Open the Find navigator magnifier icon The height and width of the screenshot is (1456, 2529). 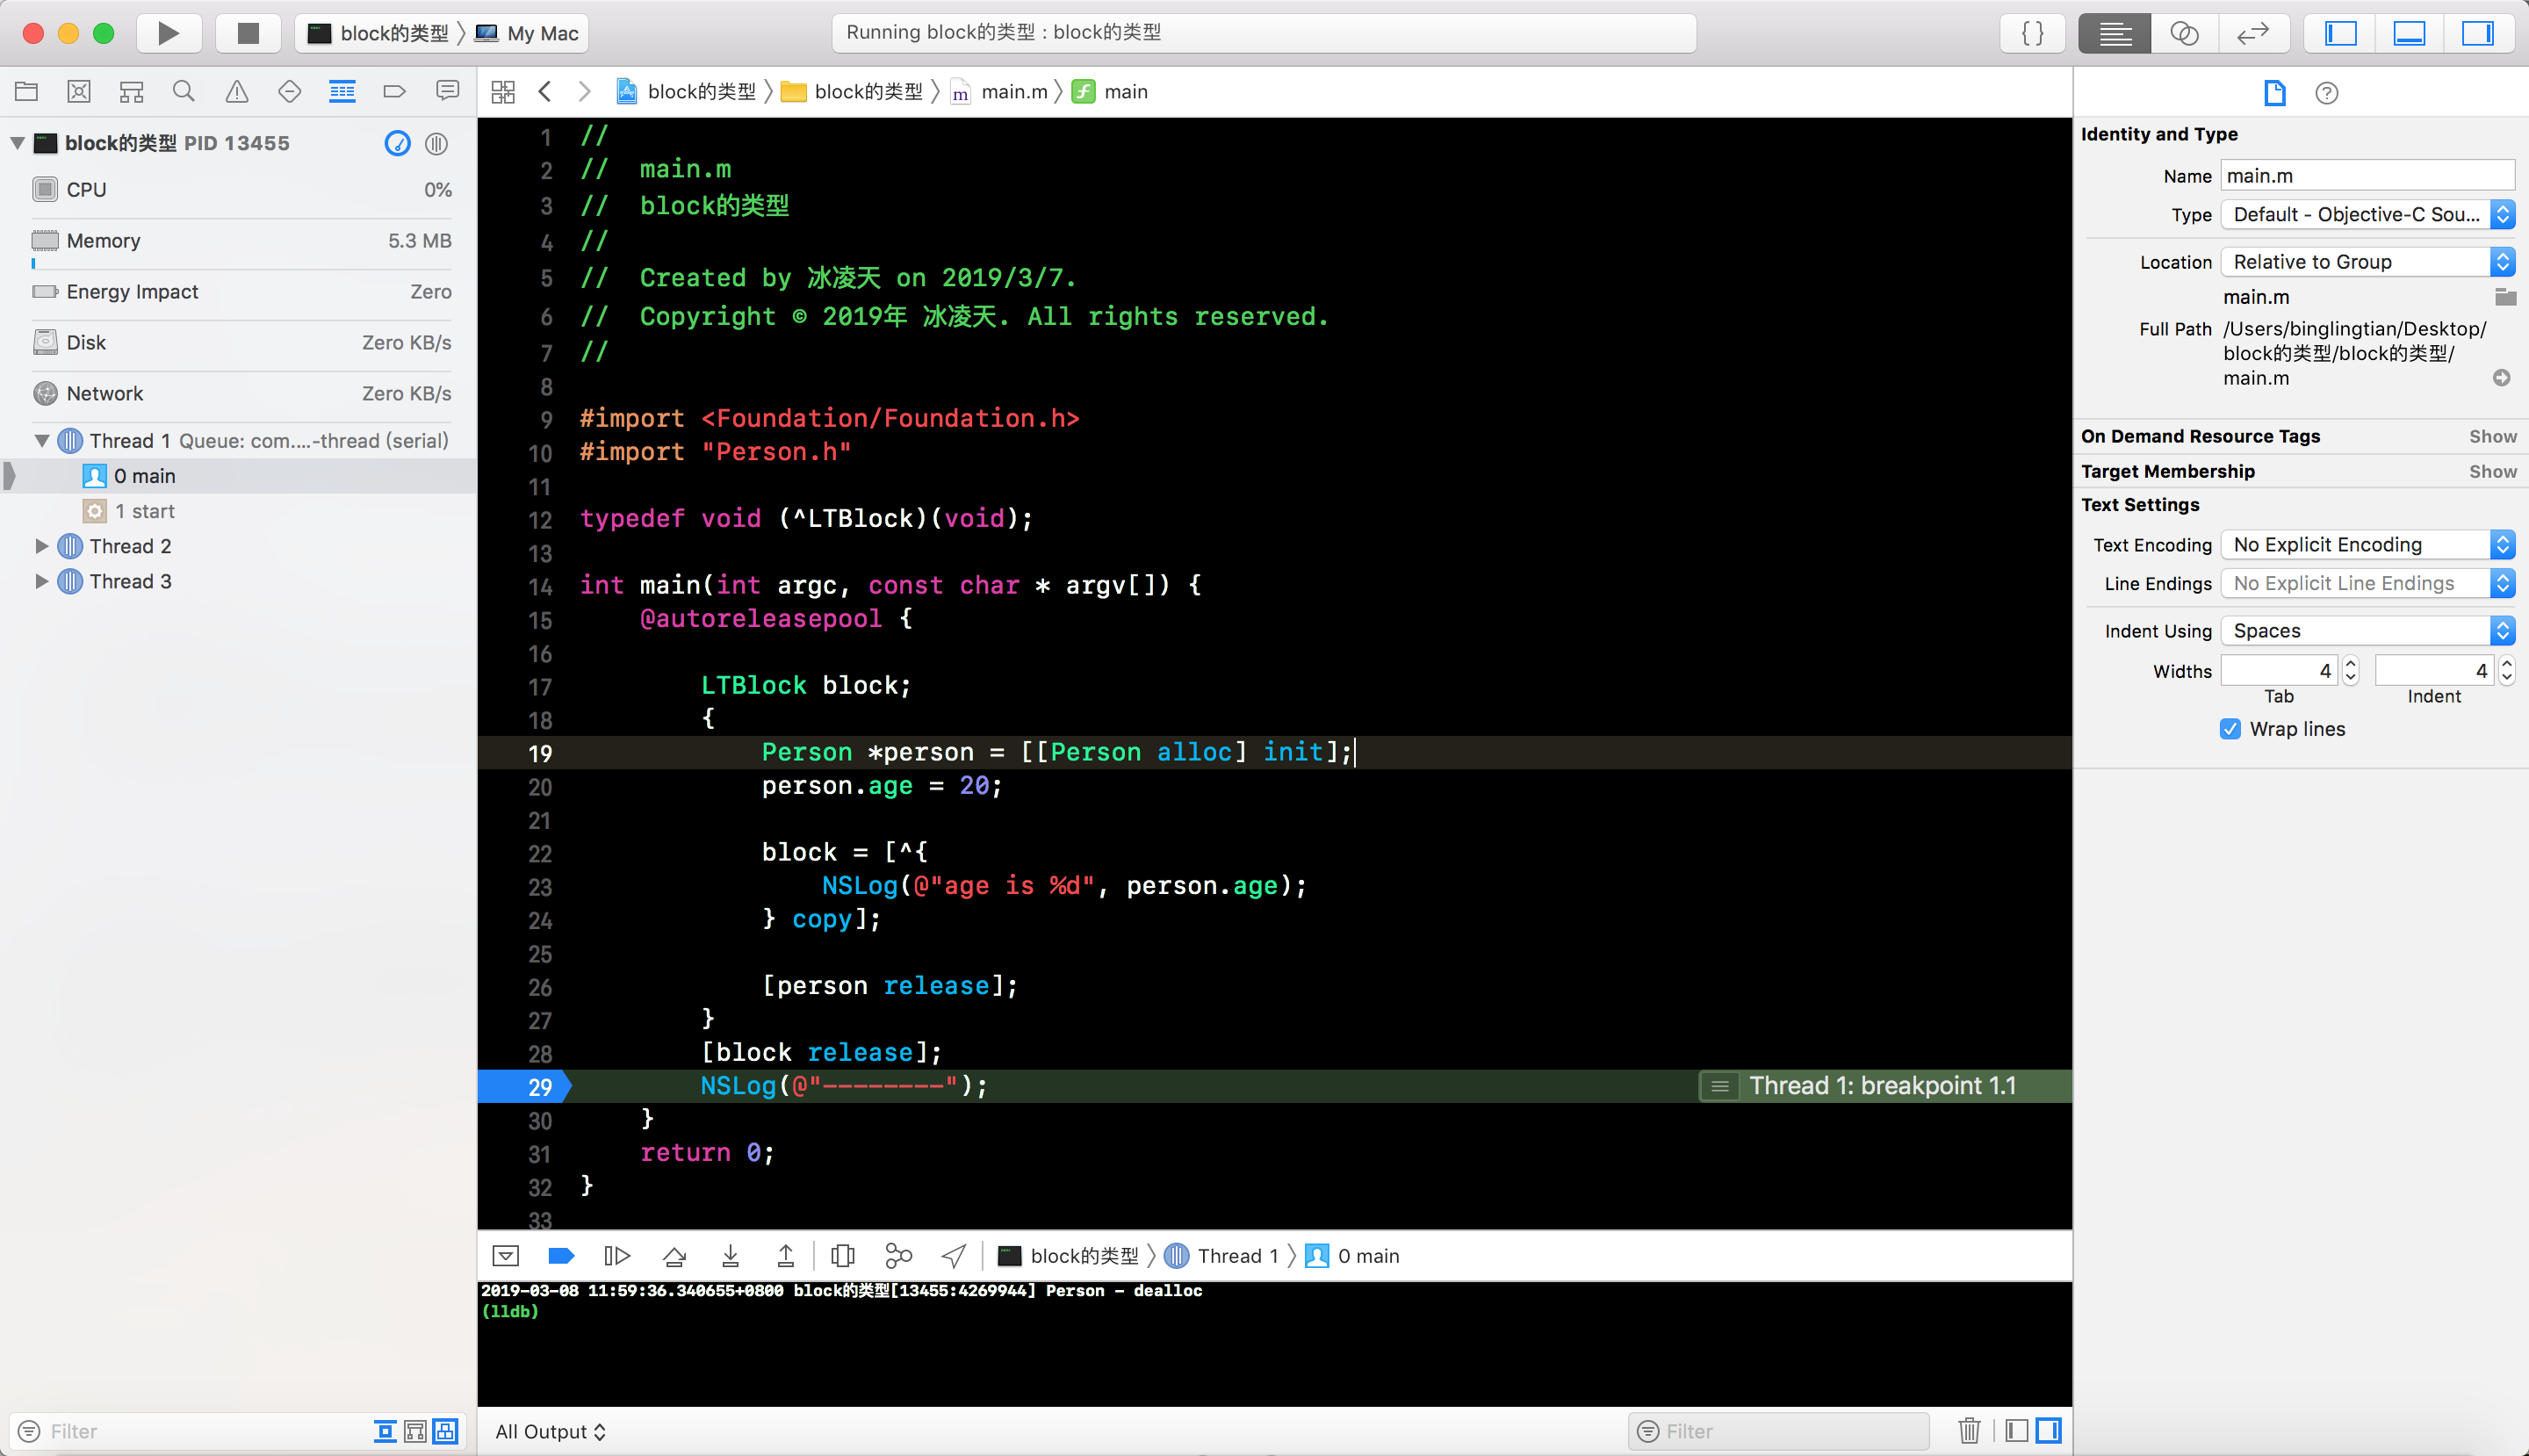point(183,92)
